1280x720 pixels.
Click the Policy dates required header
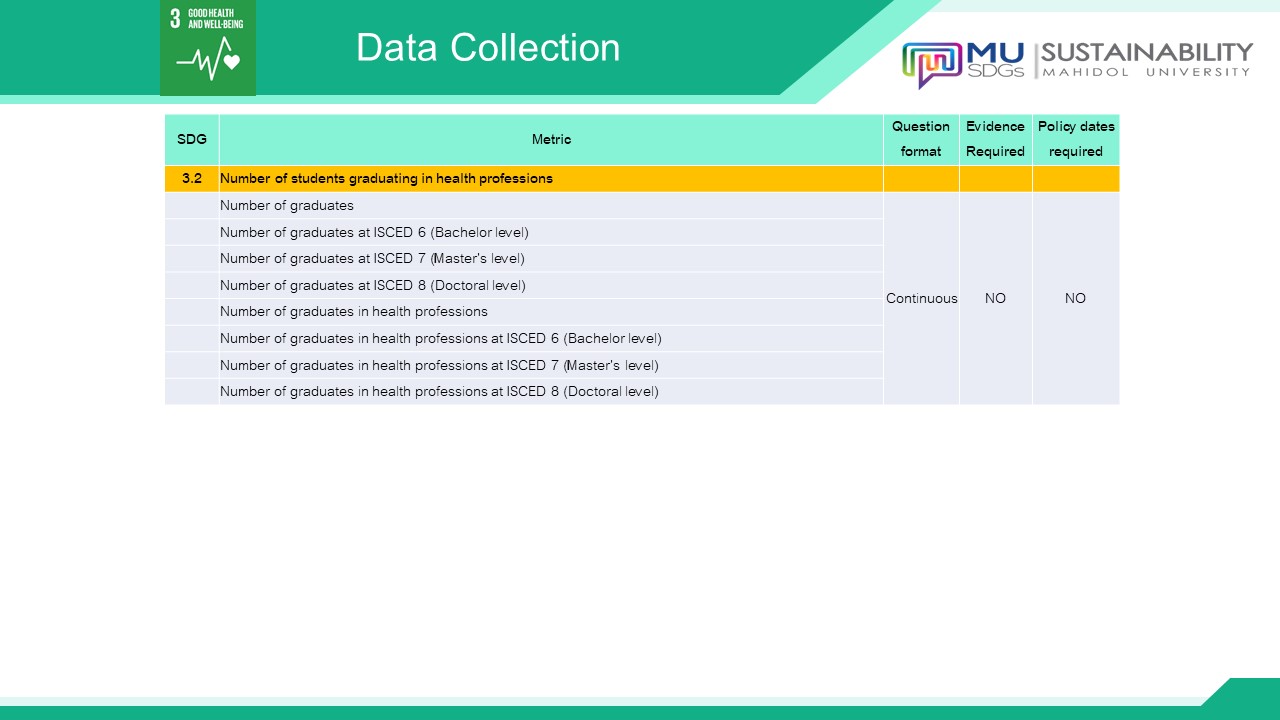tap(1076, 139)
